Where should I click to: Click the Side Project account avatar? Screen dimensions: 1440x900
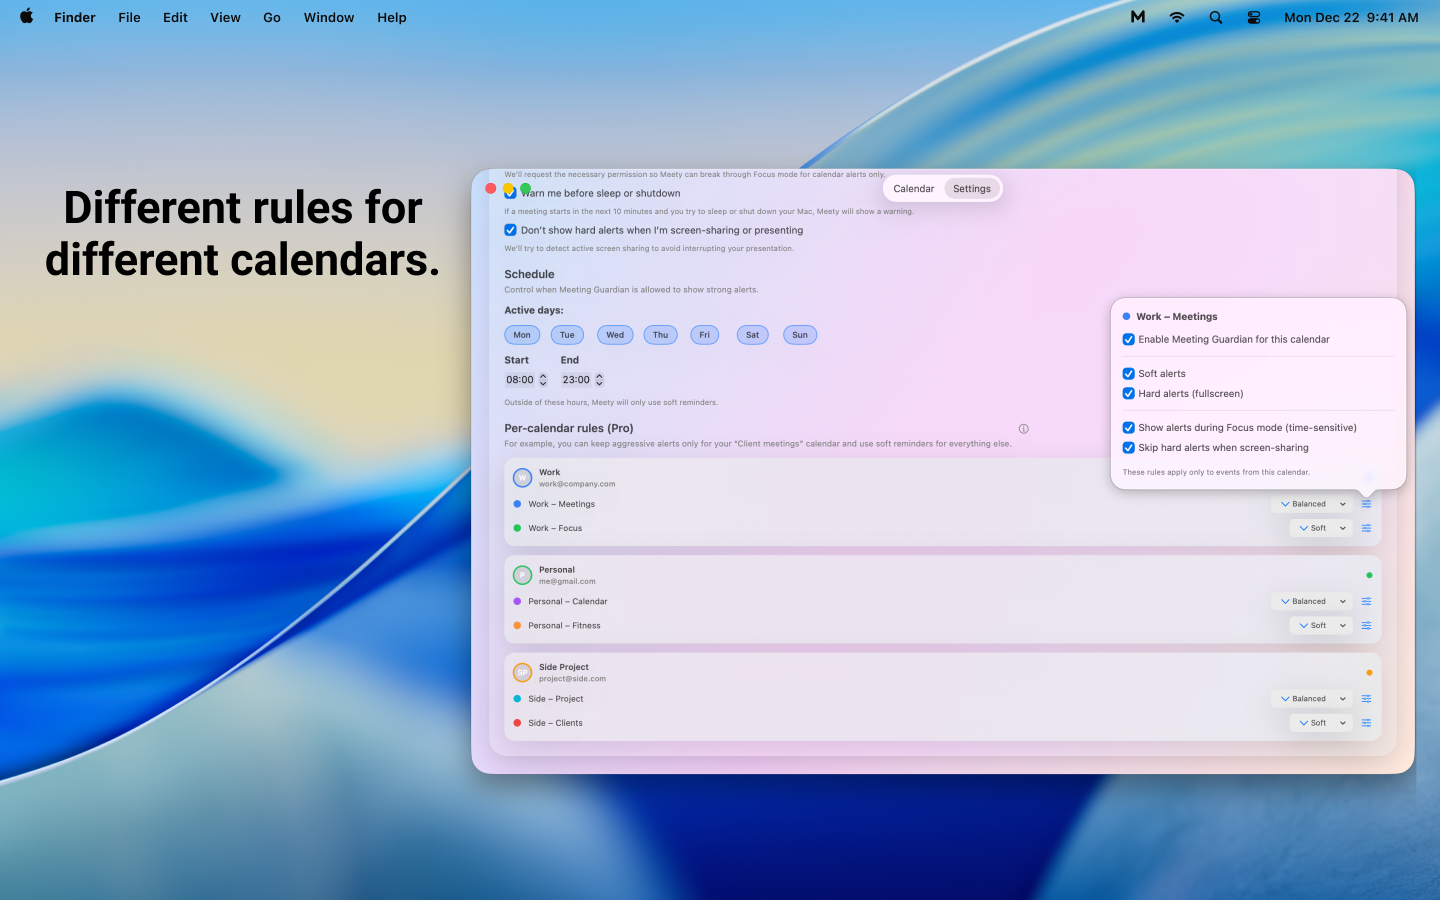pos(522,672)
